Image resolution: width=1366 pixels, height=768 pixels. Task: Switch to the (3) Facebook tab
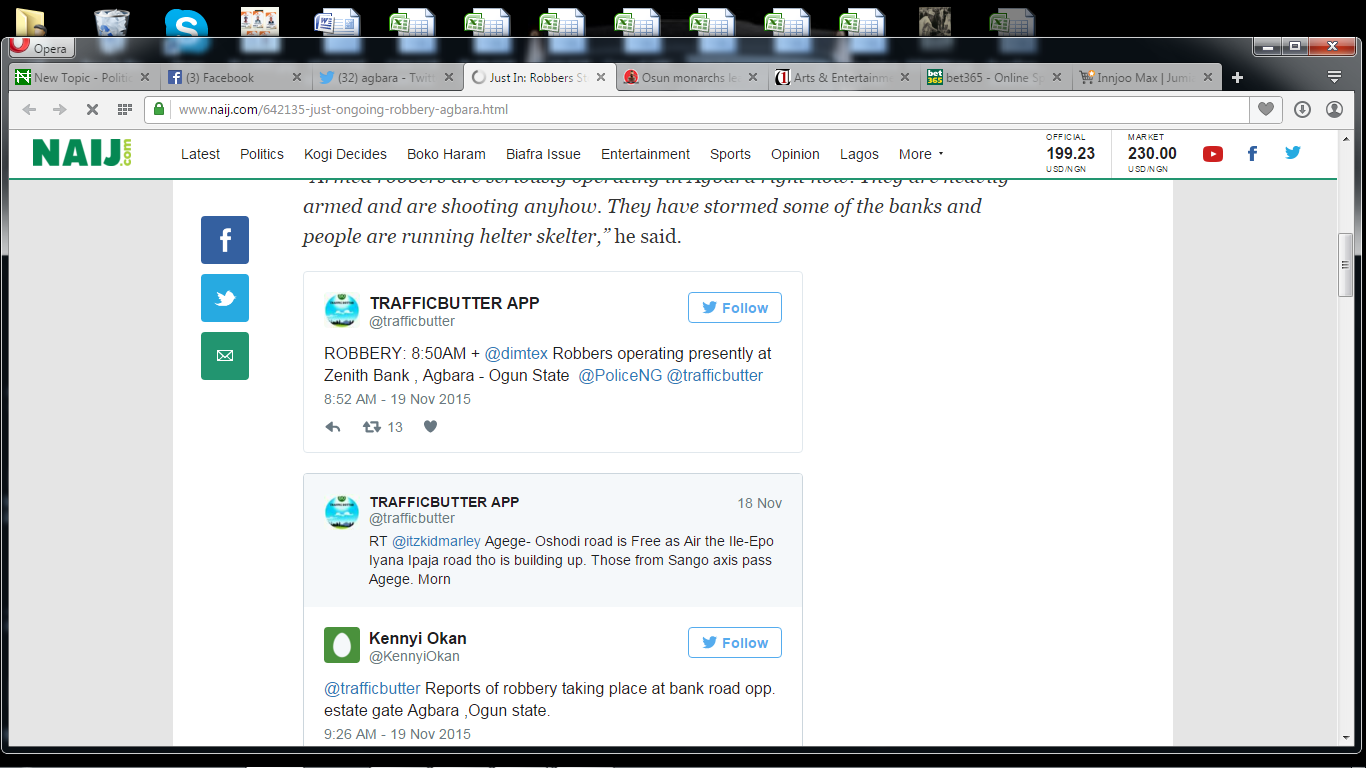(235, 78)
